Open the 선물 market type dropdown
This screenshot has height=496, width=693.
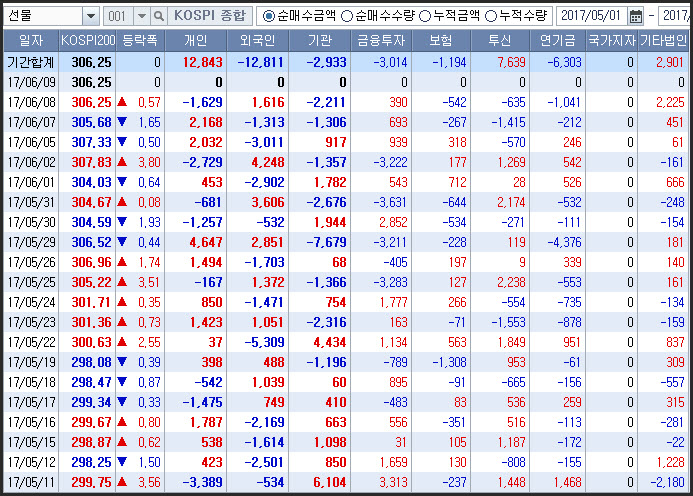click(x=91, y=16)
